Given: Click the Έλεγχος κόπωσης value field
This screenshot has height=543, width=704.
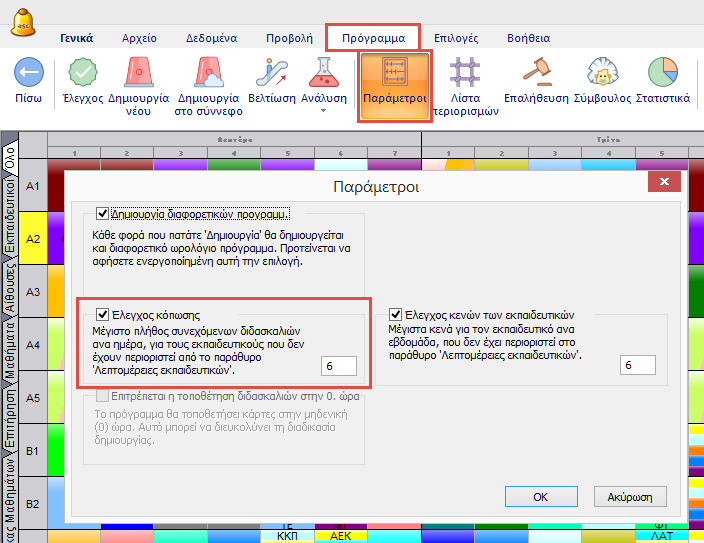Looking at the screenshot, I should [339, 366].
